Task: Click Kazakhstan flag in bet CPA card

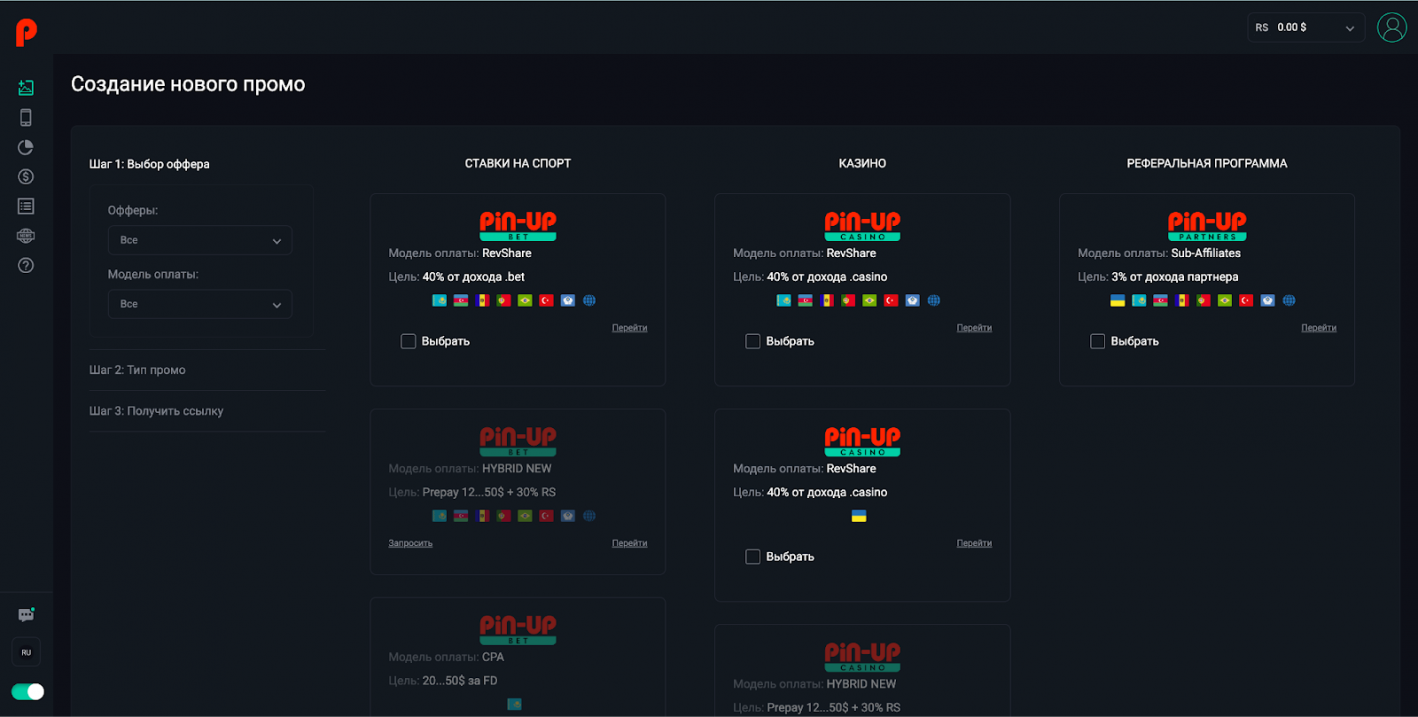Action: click(x=514, y=704)
